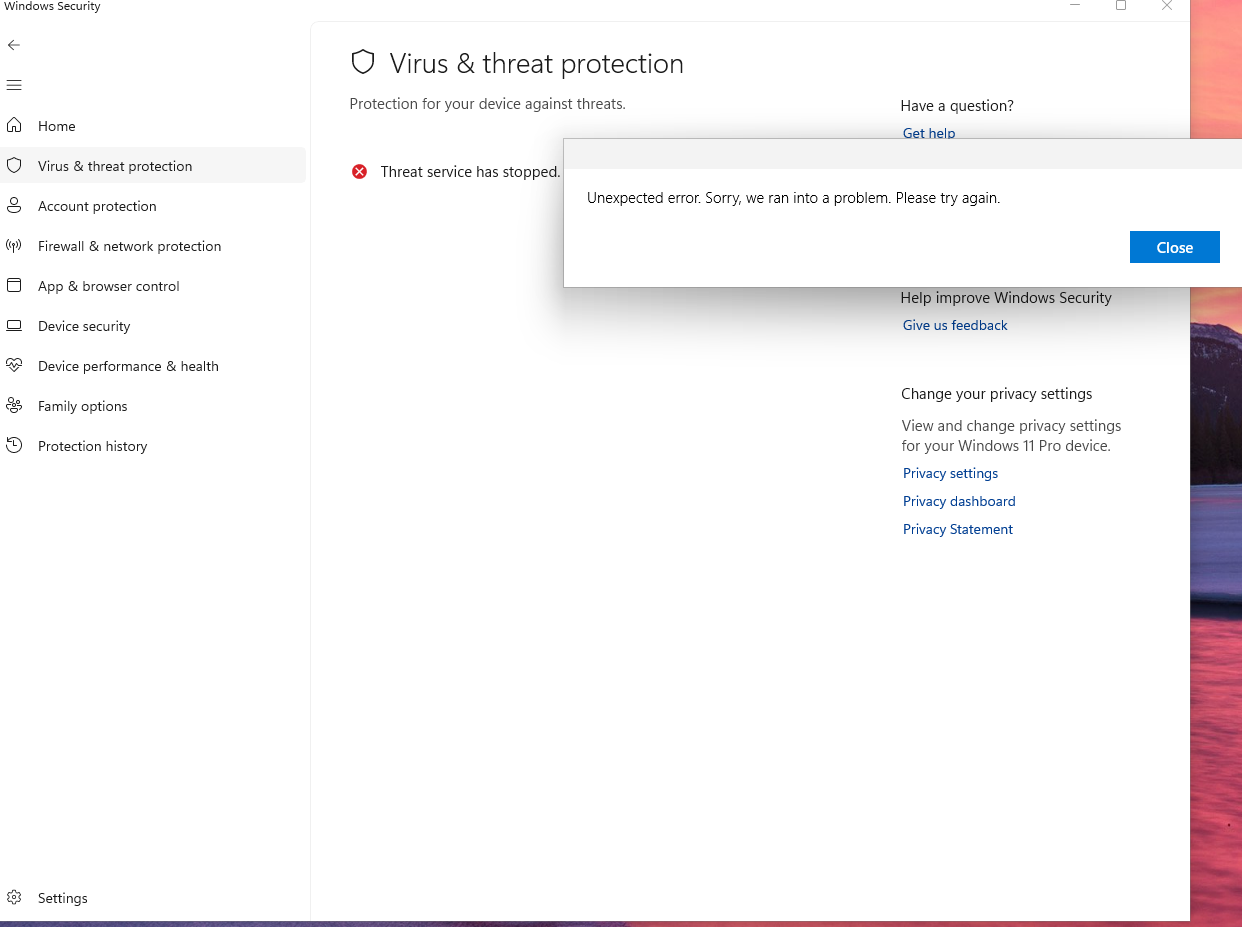Open the Get help link
1242x927 pixels.
click(929, 133)
